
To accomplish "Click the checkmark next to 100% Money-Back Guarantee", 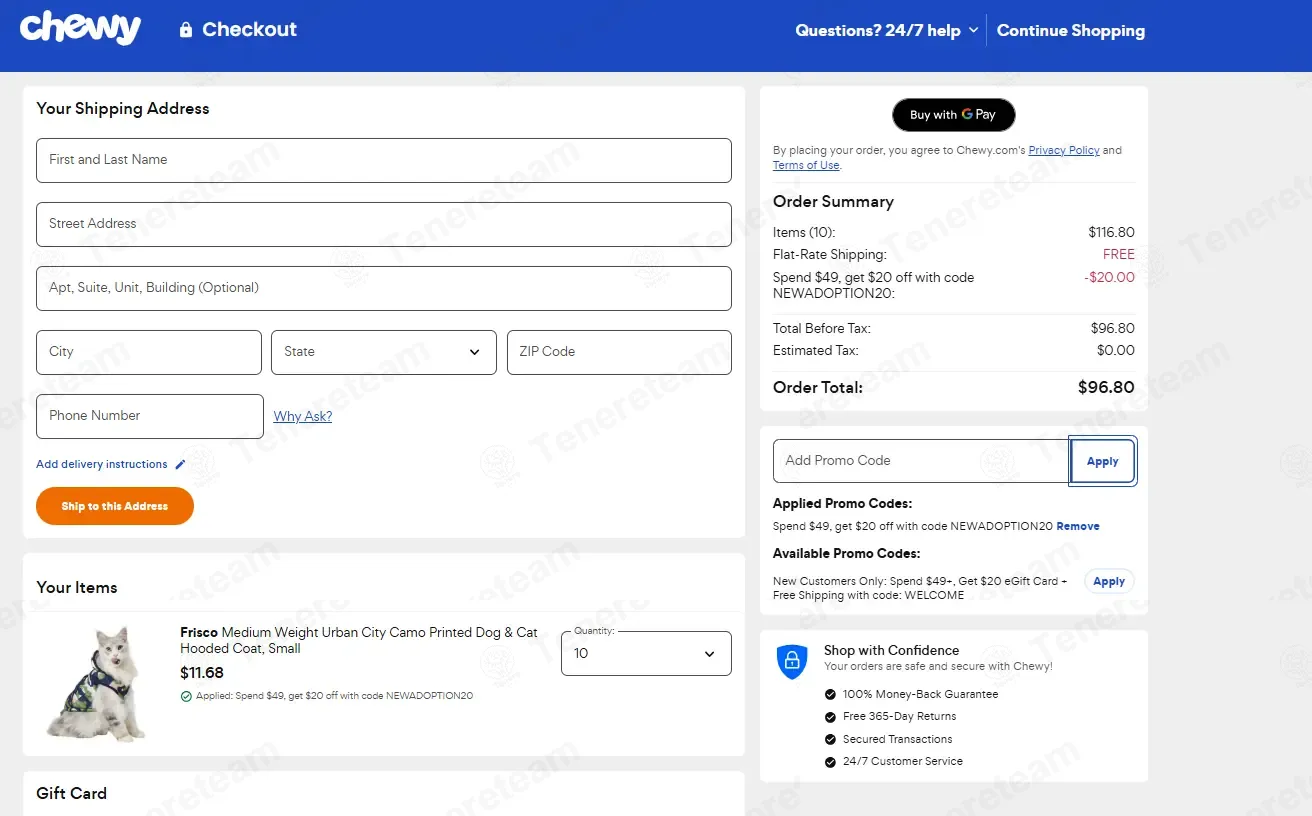I will click(x=830, y=694).
